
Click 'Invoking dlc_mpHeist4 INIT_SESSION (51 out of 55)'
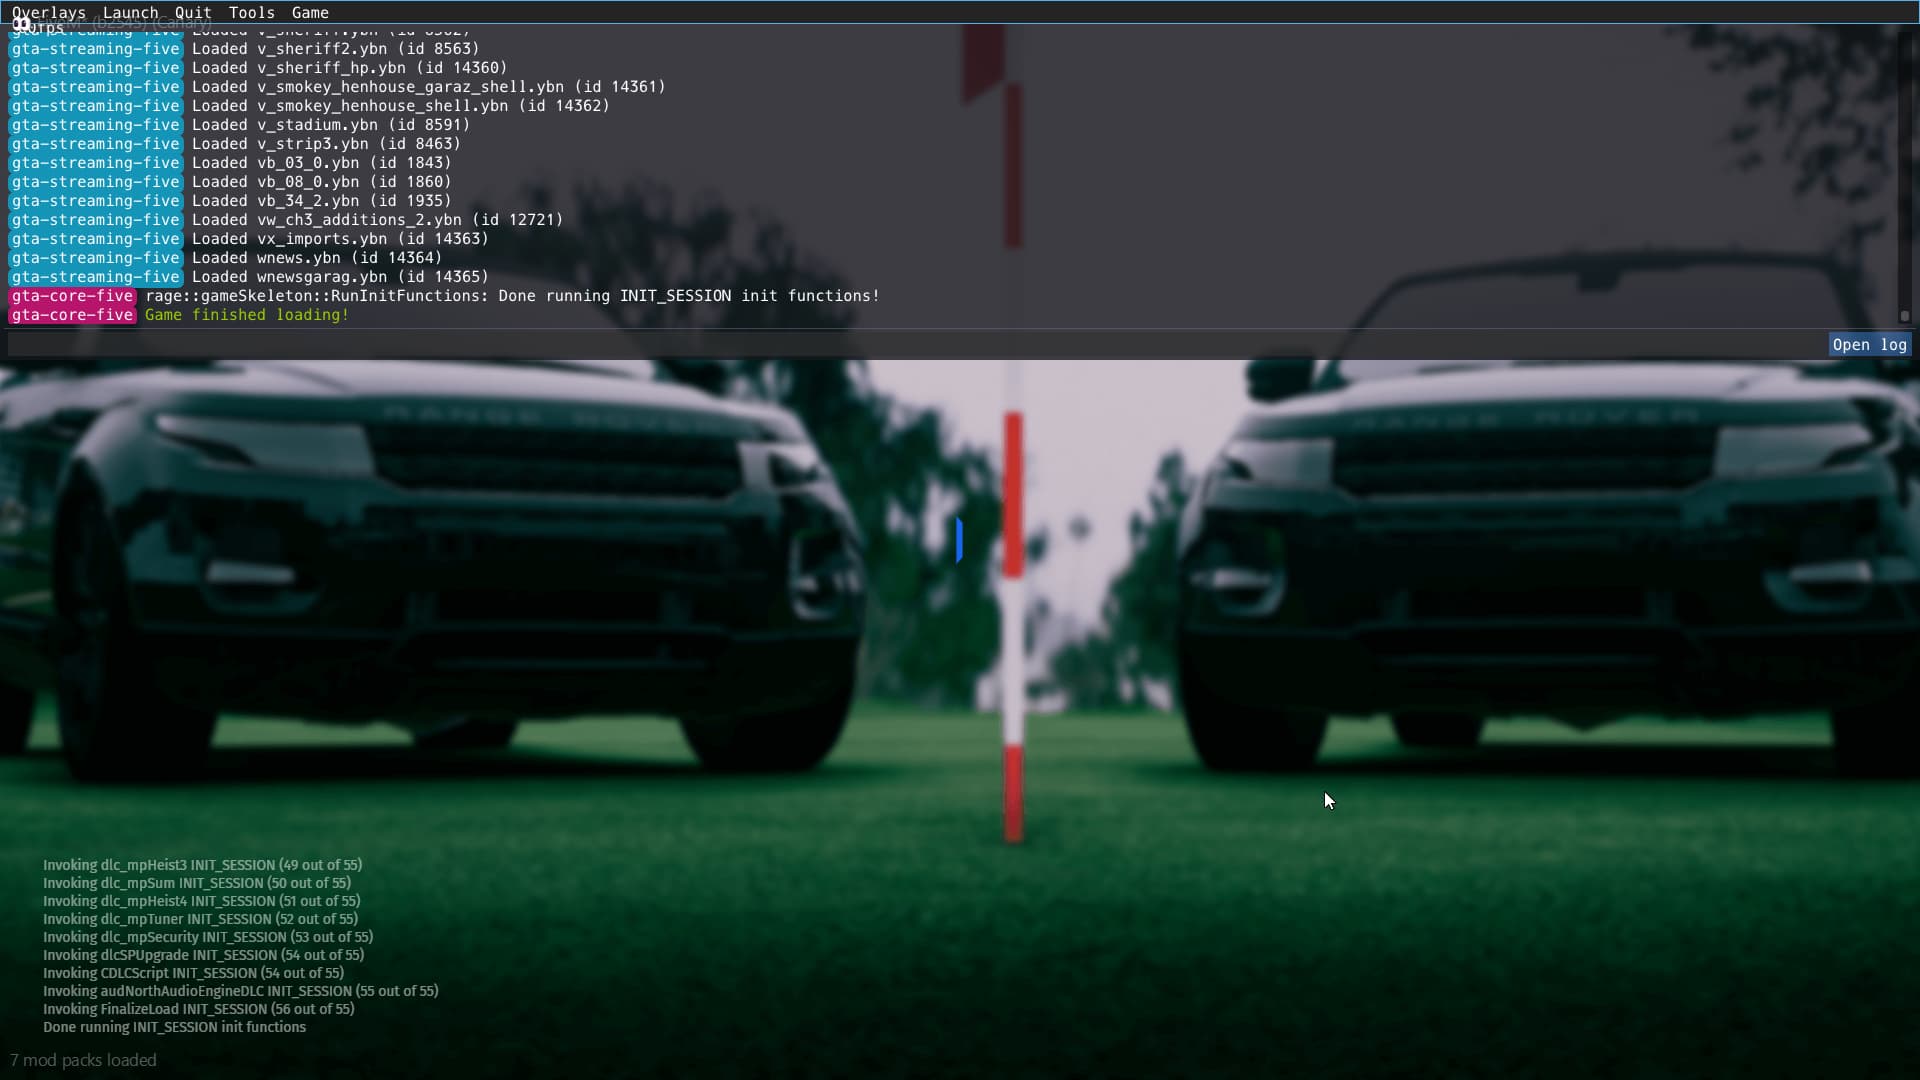[202, 901]
